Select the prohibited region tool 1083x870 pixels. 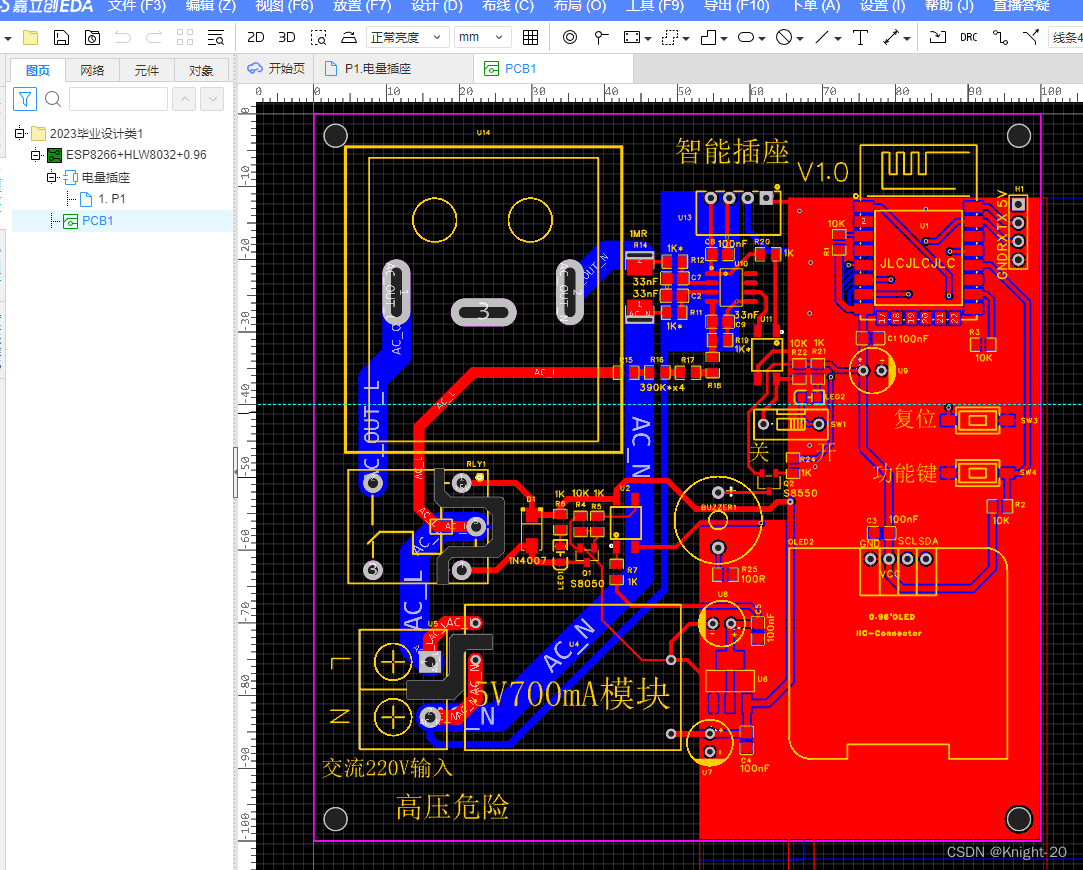pyautogui.click(x=784, y=37)
